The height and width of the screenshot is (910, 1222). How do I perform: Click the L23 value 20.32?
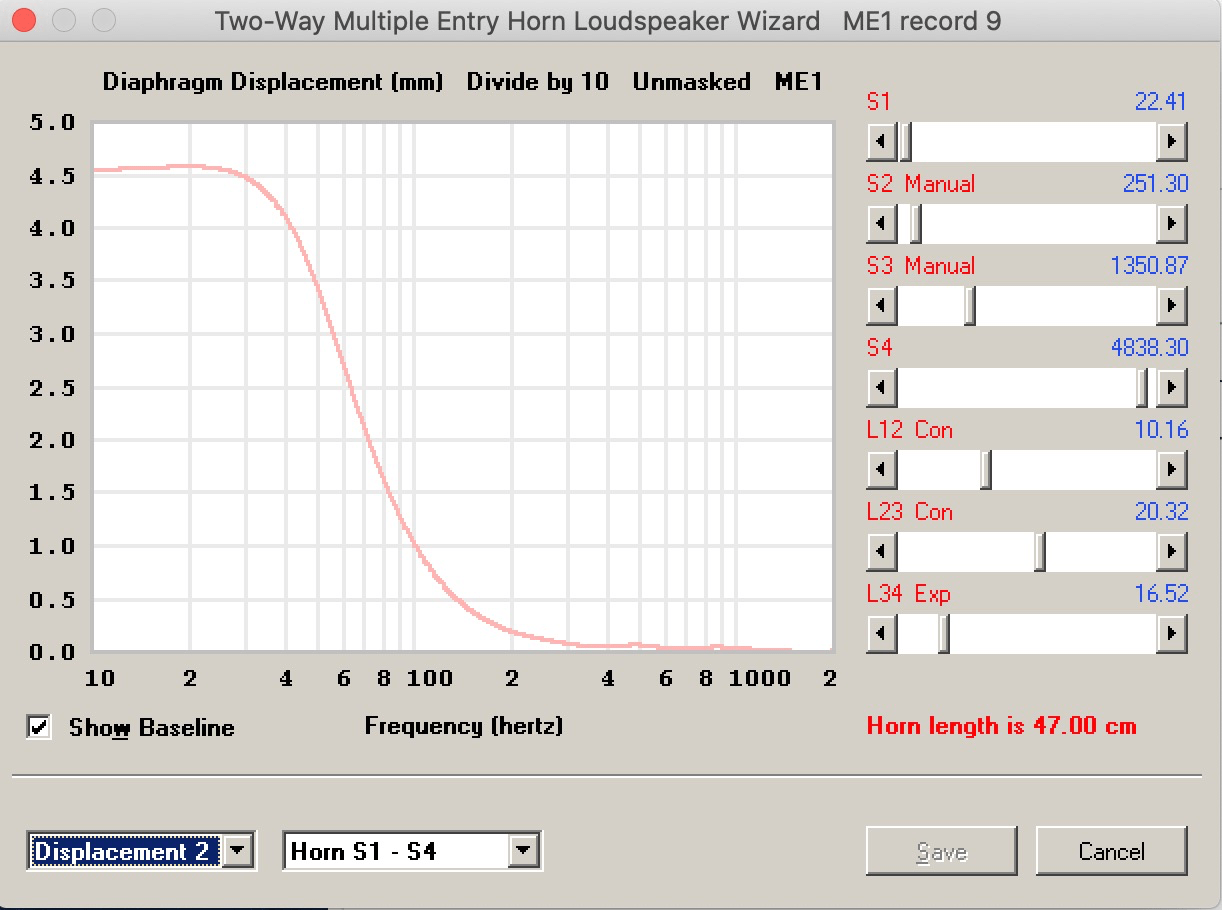[x=1161, y=512]
